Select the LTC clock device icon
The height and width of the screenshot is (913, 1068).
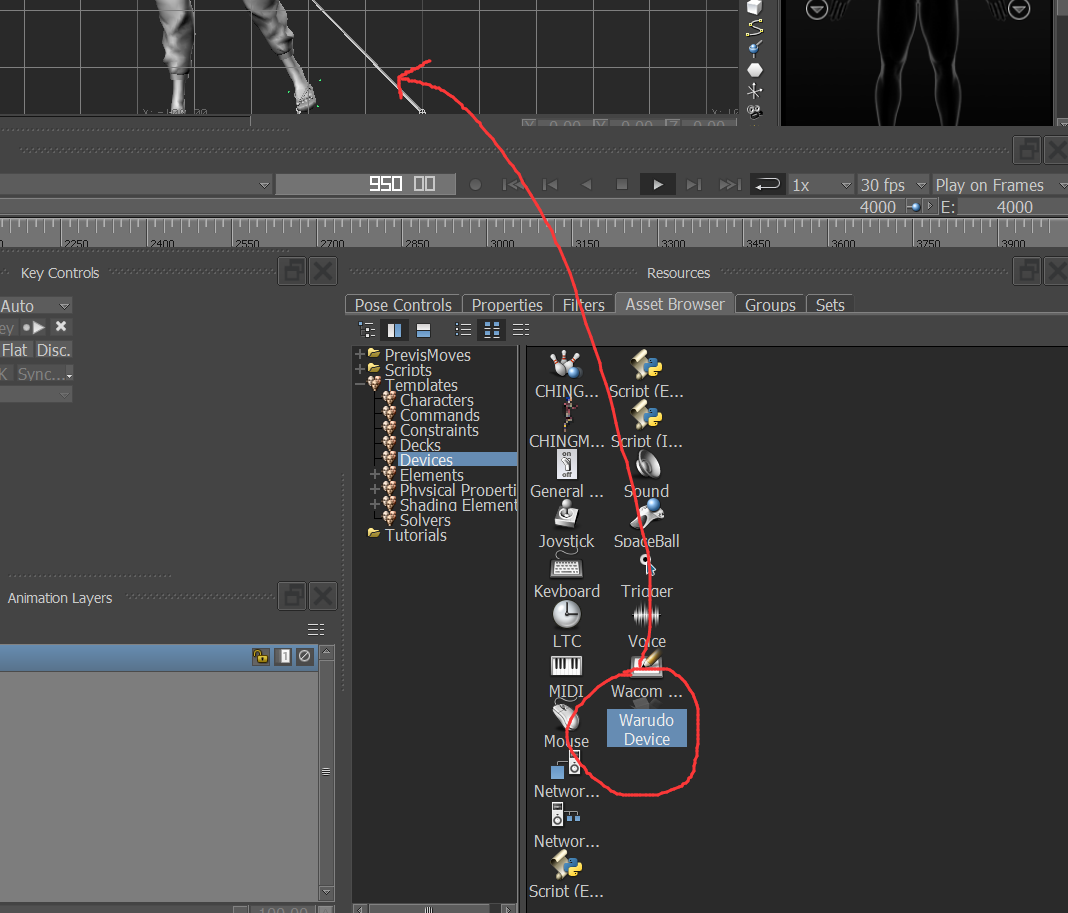pyautogui.click(x=566, y=616)
